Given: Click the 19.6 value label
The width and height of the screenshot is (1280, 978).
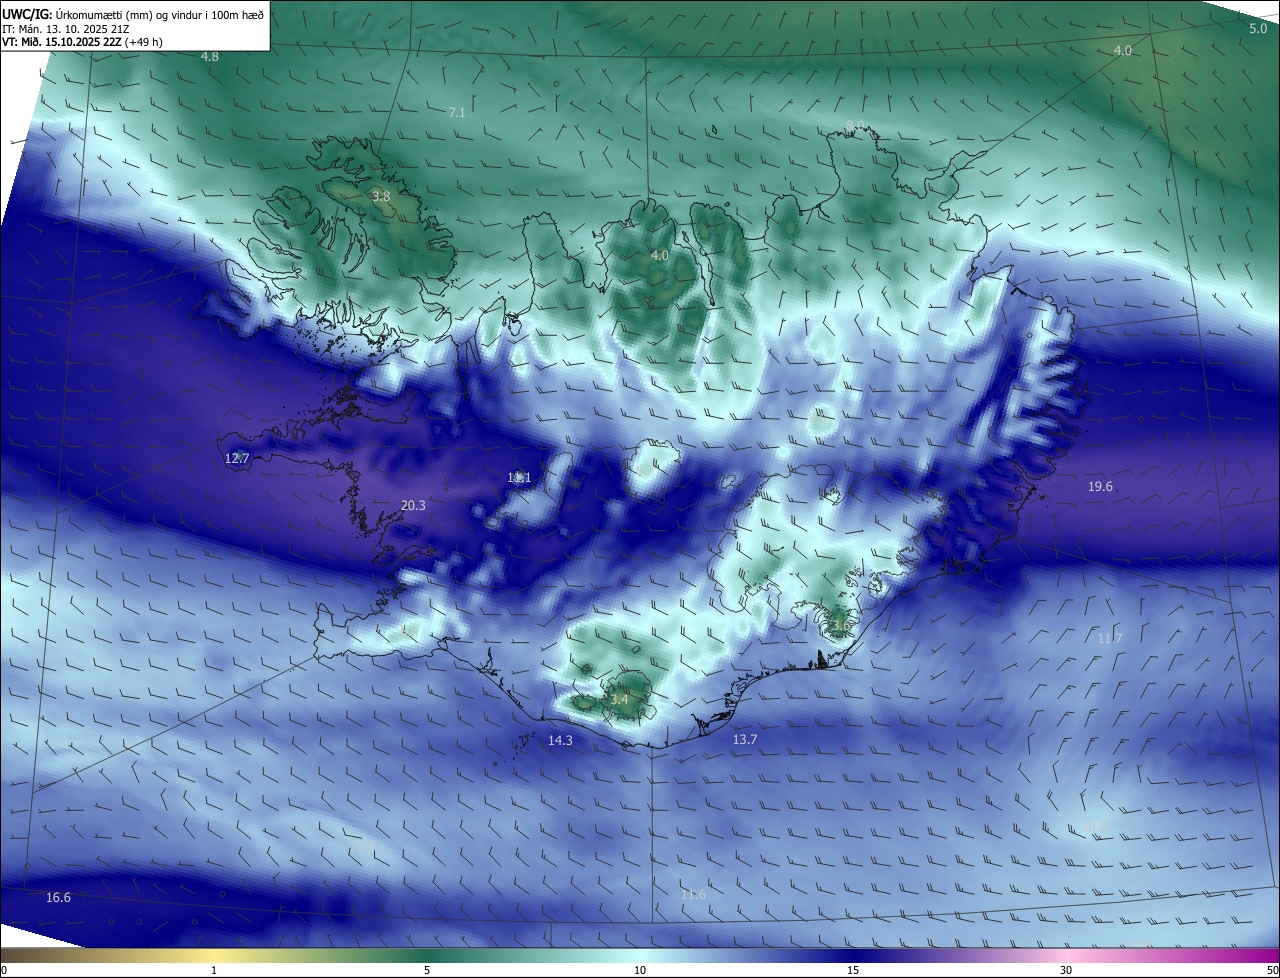Looking at the screenshot, I should pyautogui.click(x=1100, y=486).
